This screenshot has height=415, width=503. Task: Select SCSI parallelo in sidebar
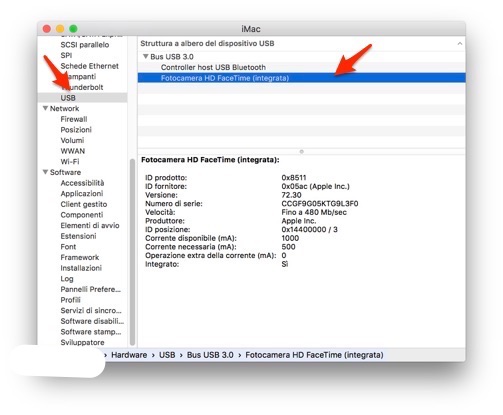coord(85,45)
